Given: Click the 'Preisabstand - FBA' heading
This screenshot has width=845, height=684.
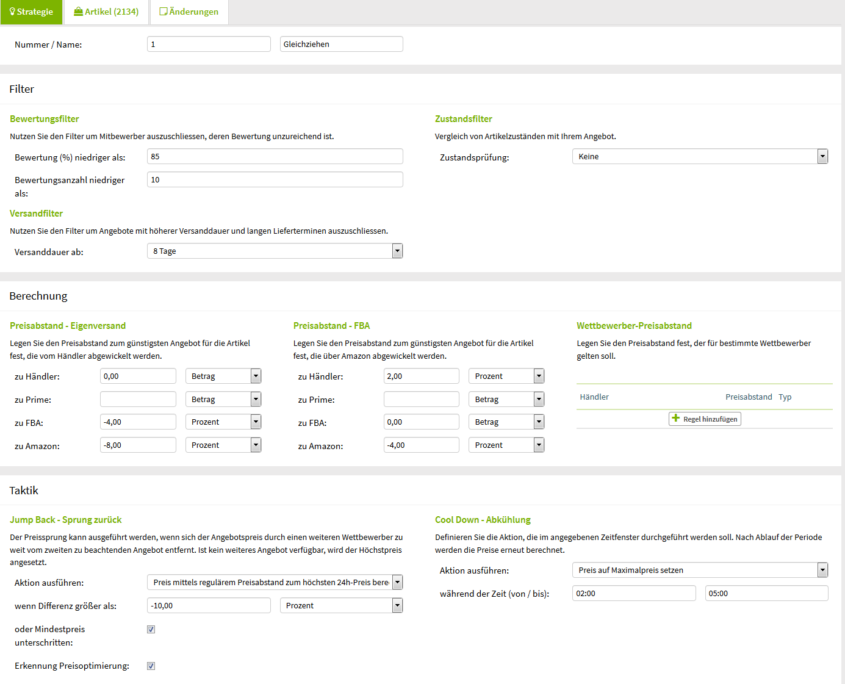Looking at the screenshot, I should 331,326.
